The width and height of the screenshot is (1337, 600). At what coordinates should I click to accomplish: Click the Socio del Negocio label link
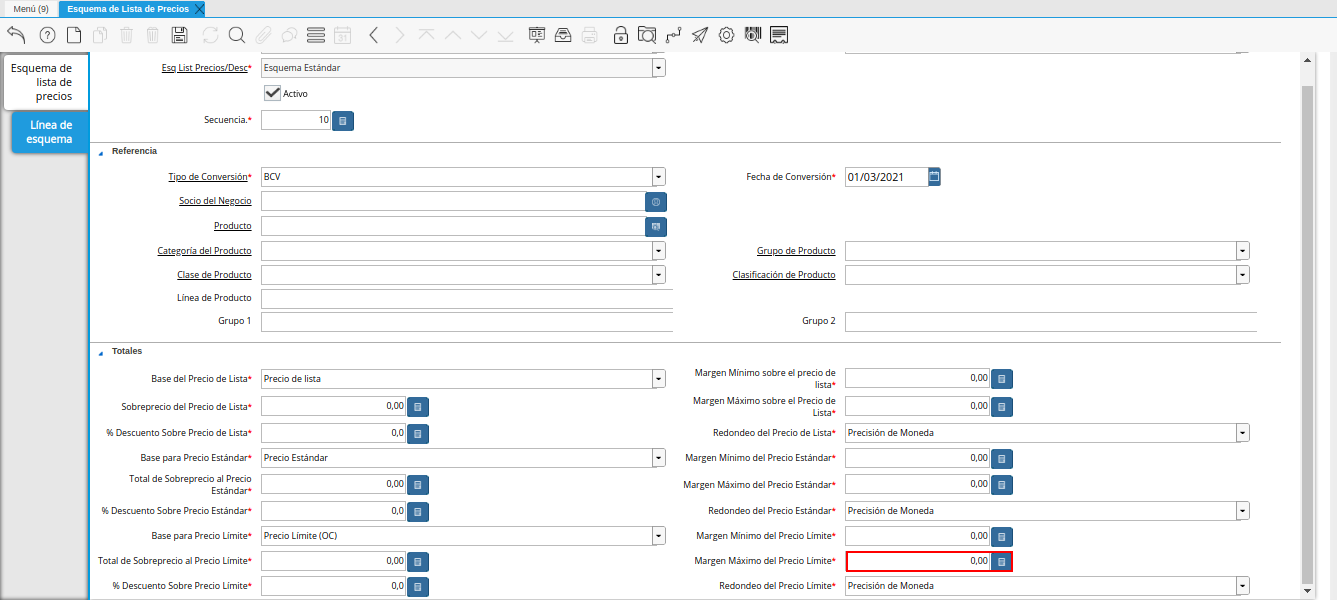click(x=215, y=201)
